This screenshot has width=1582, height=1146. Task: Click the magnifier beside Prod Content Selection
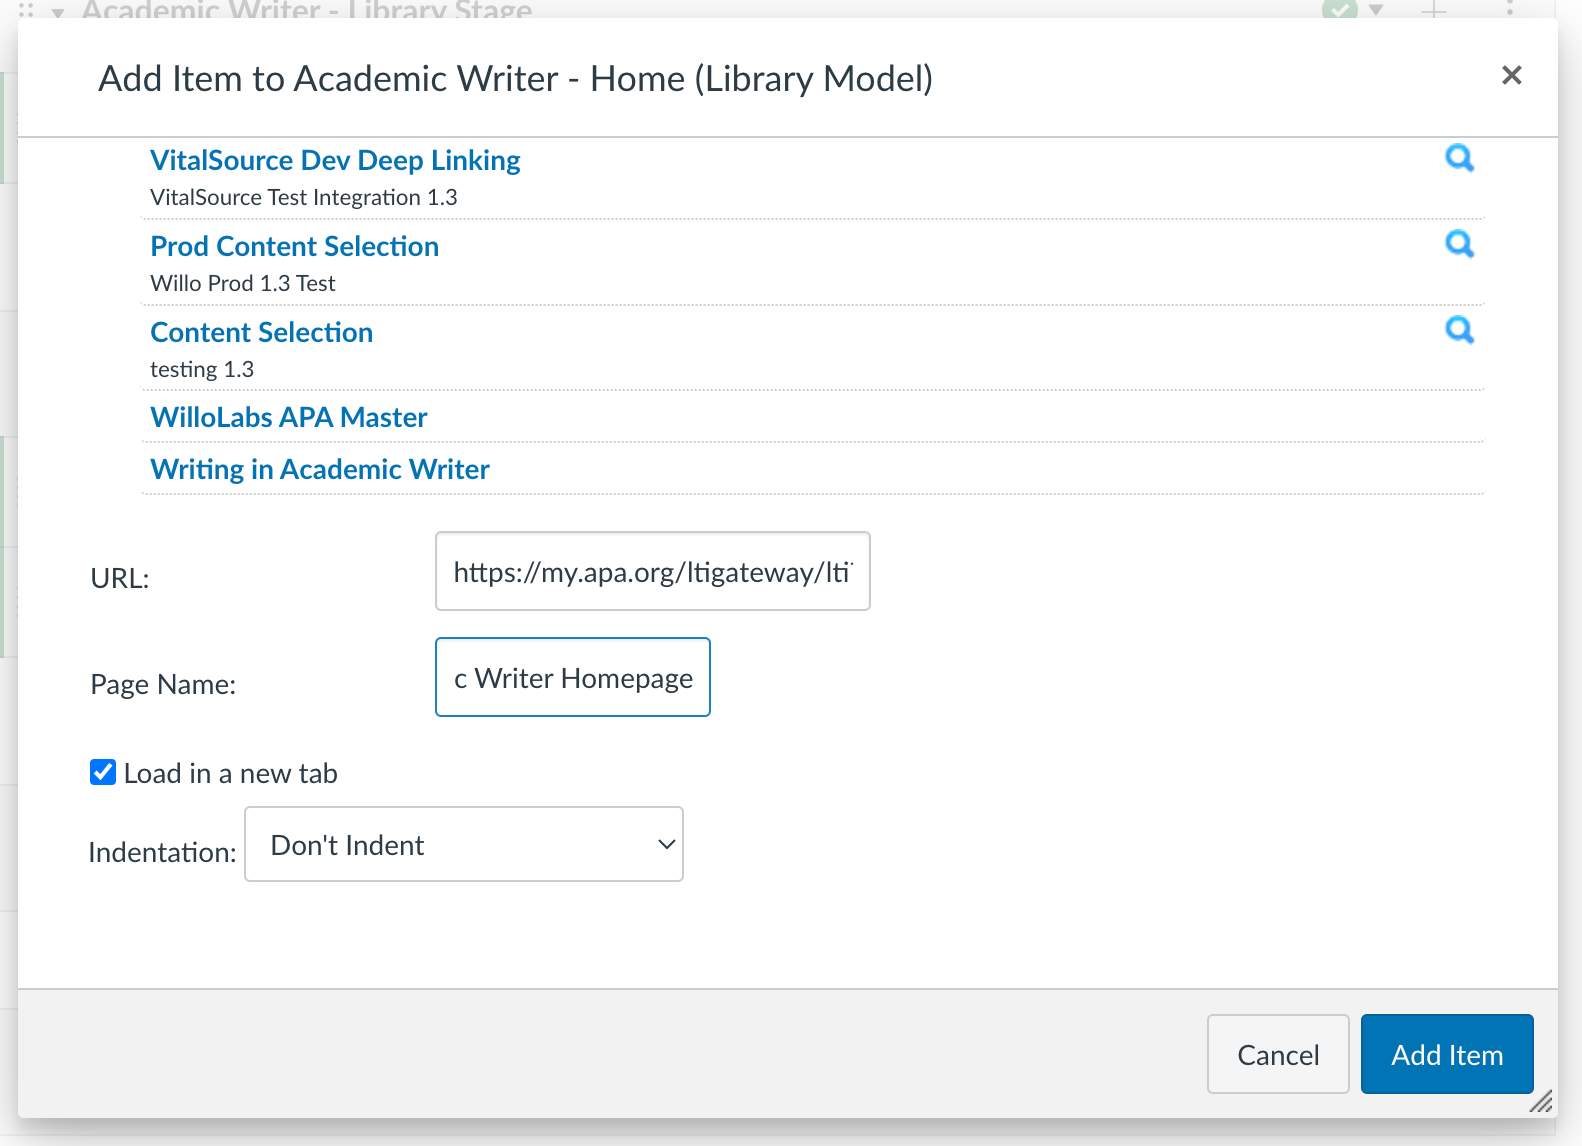click(x=1460, y=244)
